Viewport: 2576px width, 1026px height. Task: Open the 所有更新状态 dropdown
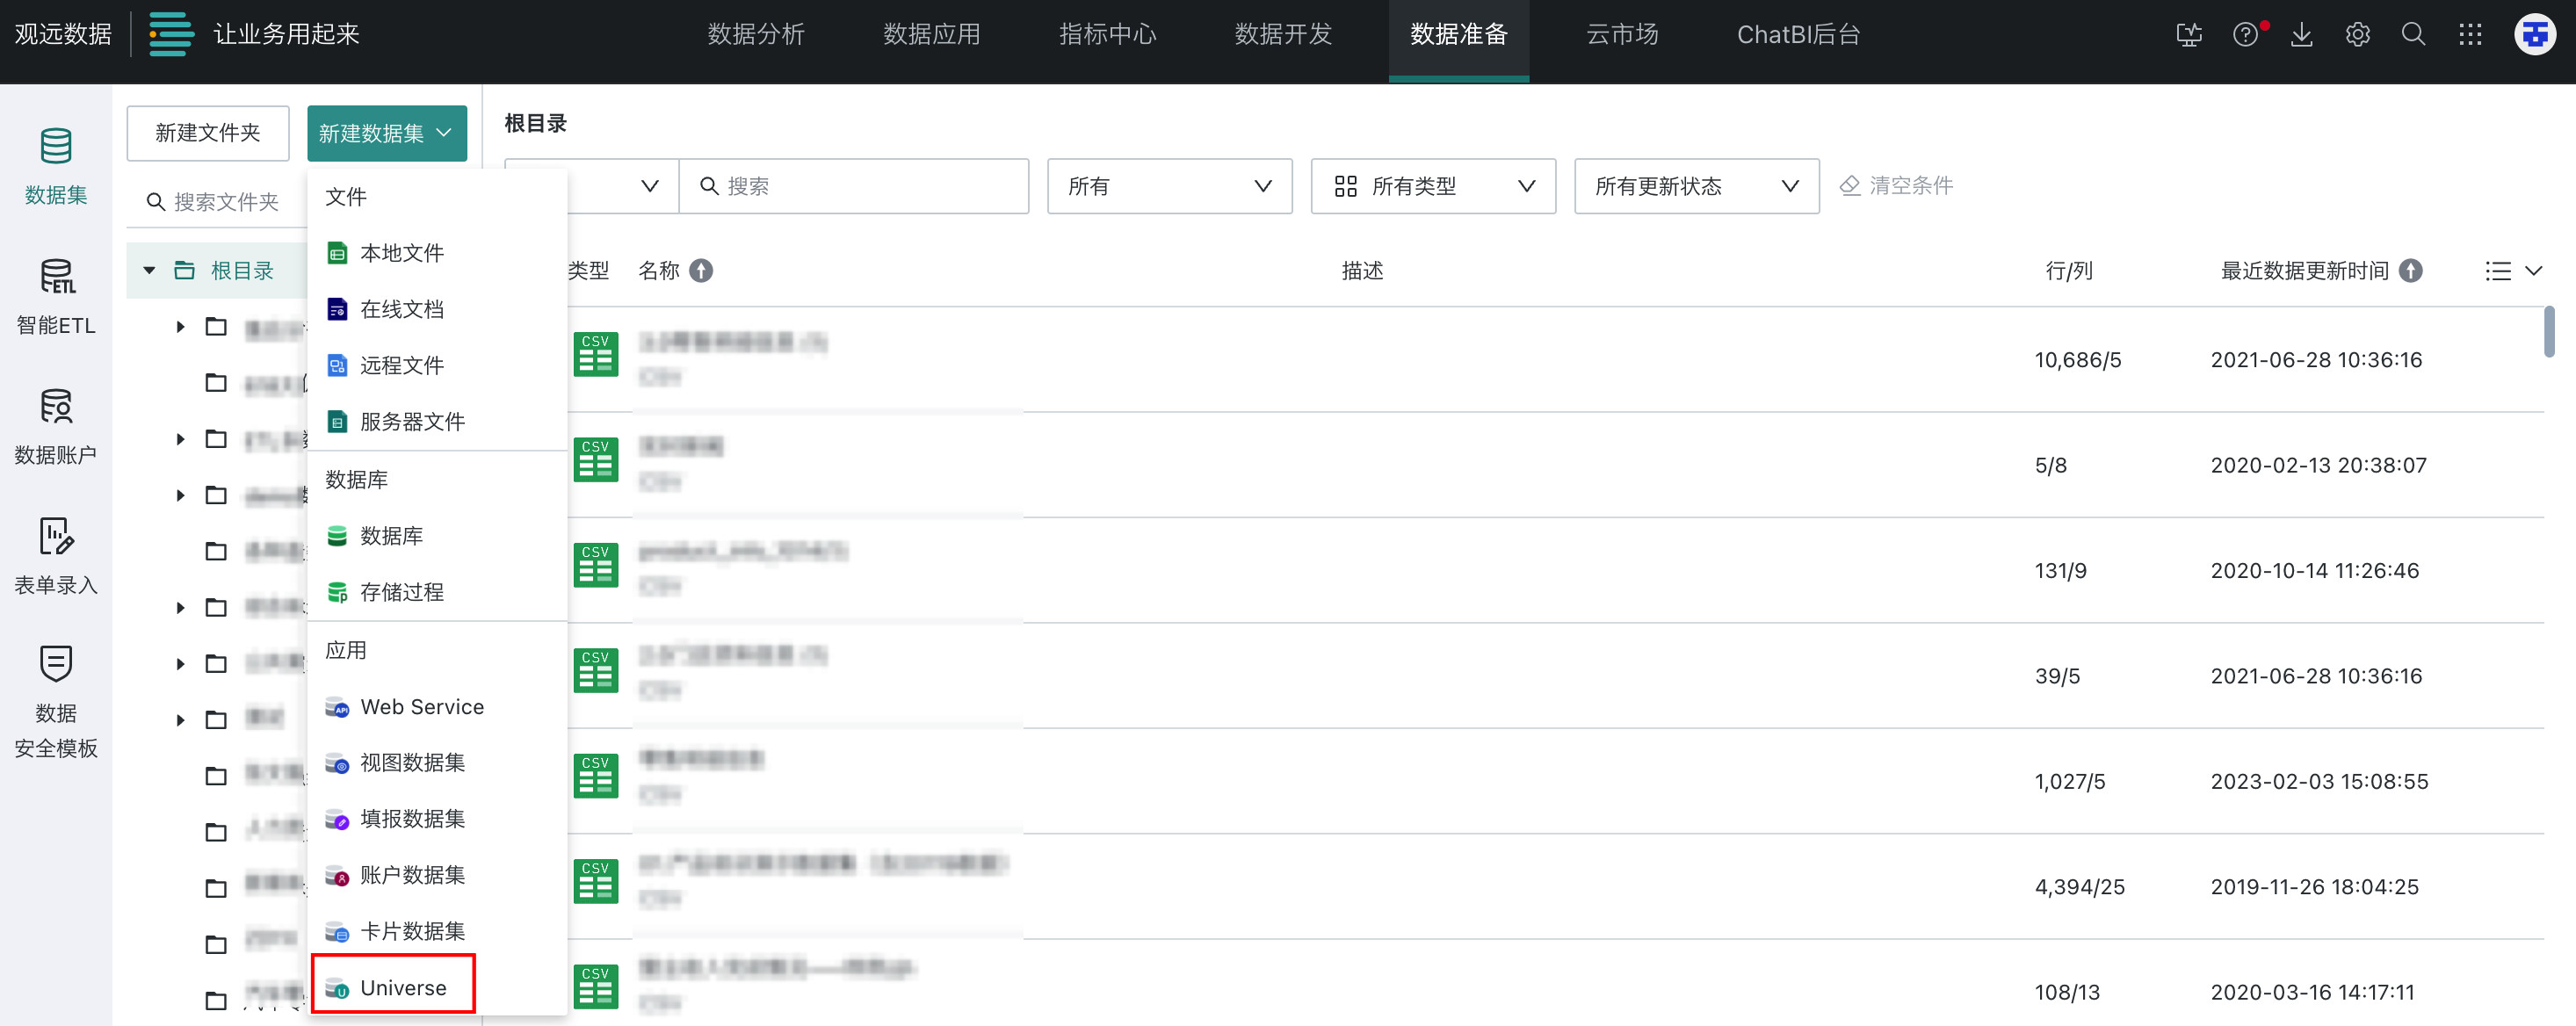pyautogui.click(x=1695, y=186)
